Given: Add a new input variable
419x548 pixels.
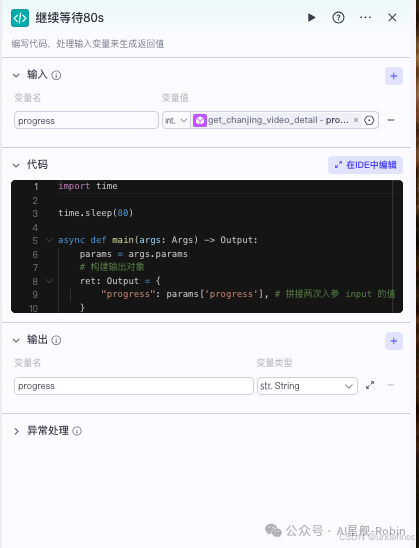Looking at the screenshot, I should (x=394, y=76).
